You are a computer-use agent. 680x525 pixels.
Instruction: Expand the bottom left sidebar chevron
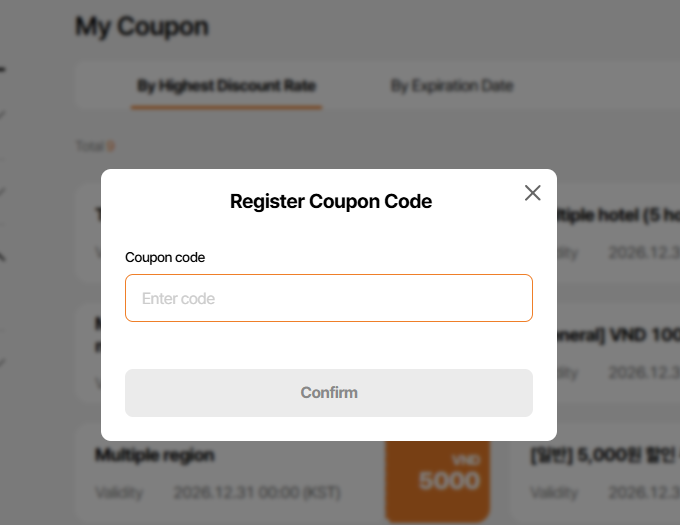(x=2, y=360)
